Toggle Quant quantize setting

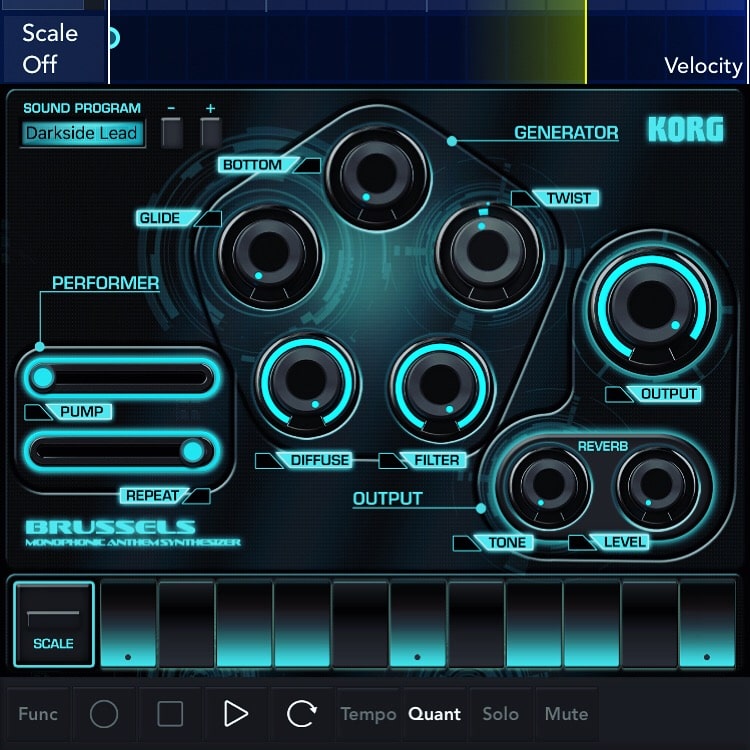tap(434, 713)
